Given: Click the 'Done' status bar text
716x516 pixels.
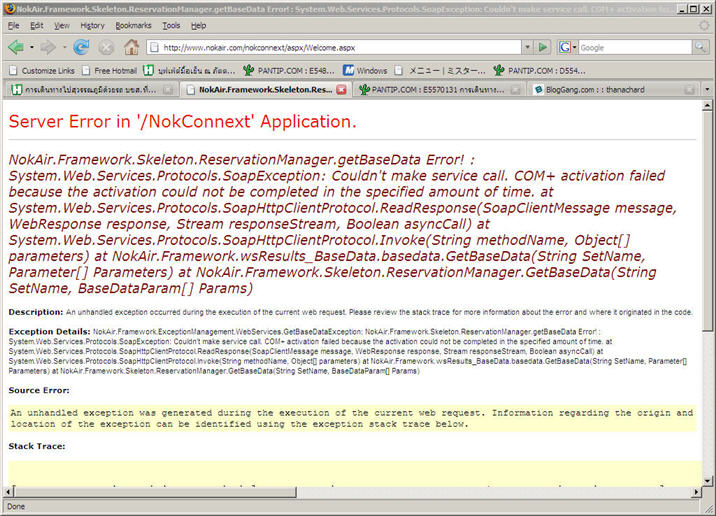Looking at the screenshot, I should point(16,506).
